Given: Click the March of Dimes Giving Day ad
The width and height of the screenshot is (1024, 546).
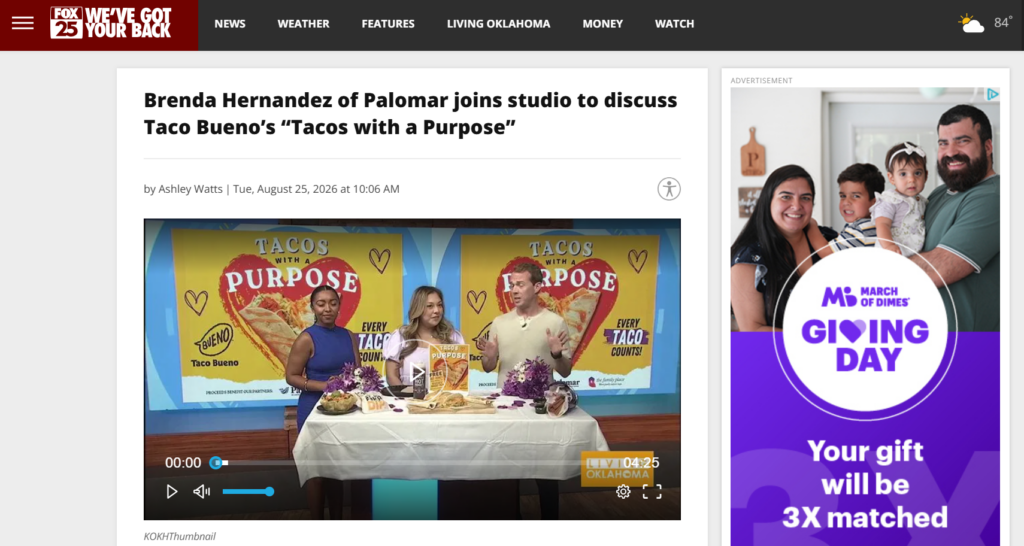Looking at the screenshot, I should (x=865, y=317).
